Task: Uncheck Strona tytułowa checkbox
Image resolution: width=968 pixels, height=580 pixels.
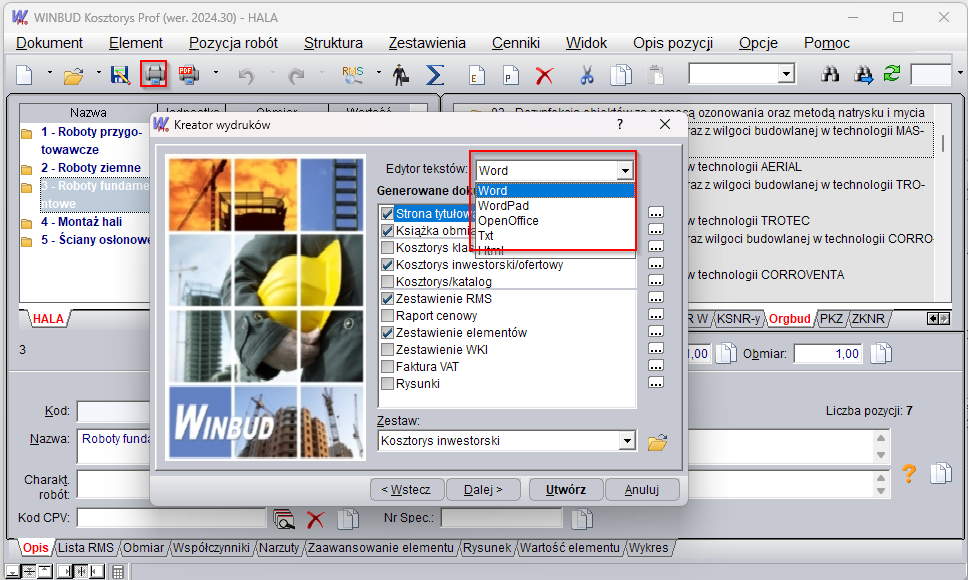Action: click(x=387, y=213)
